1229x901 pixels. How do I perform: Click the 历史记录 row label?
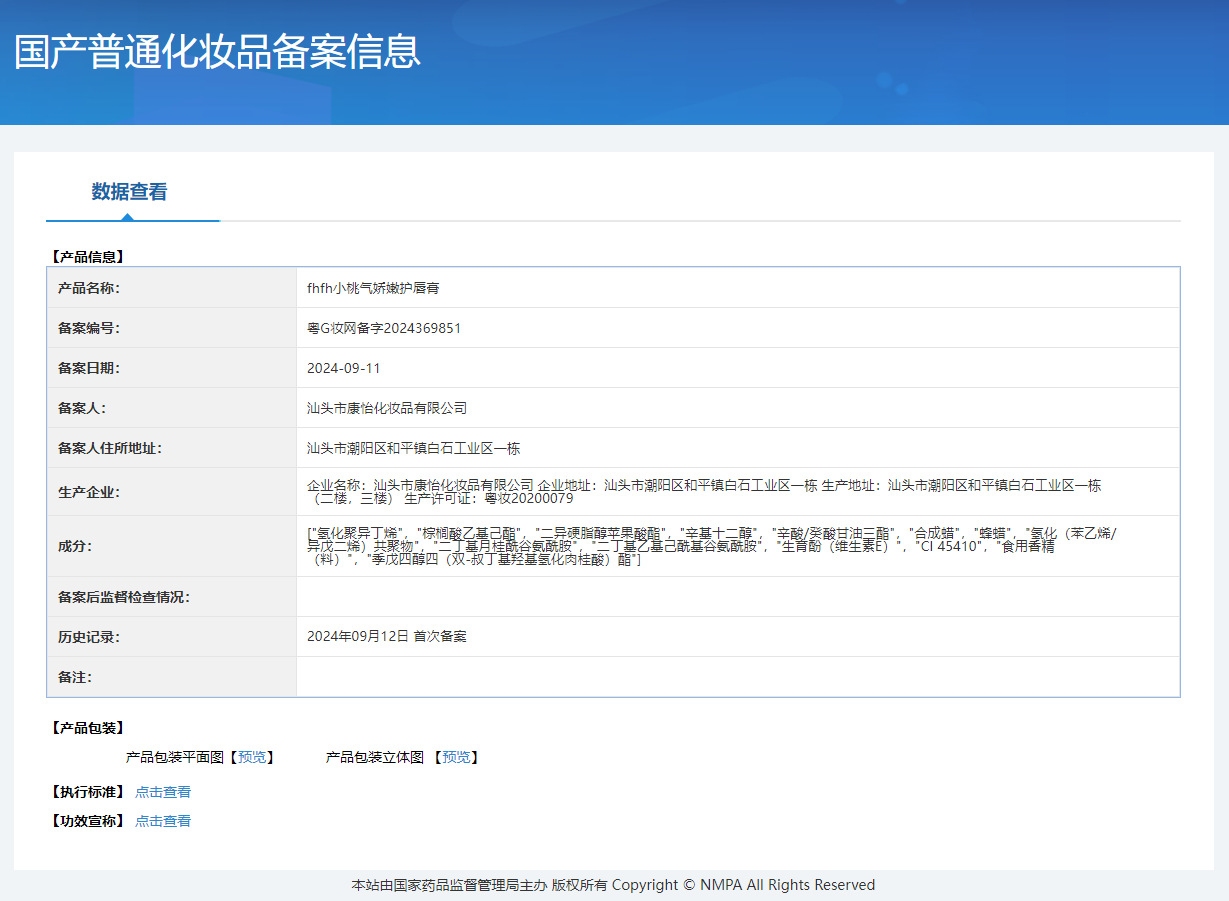89,636
